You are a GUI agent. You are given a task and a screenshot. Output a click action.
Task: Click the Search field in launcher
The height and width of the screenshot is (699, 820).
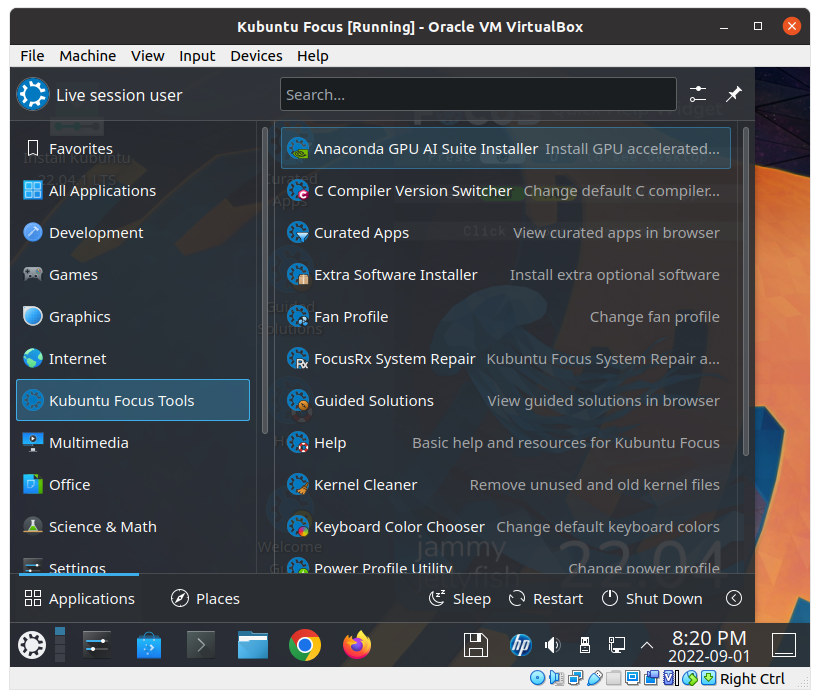(x=478, y=95)
